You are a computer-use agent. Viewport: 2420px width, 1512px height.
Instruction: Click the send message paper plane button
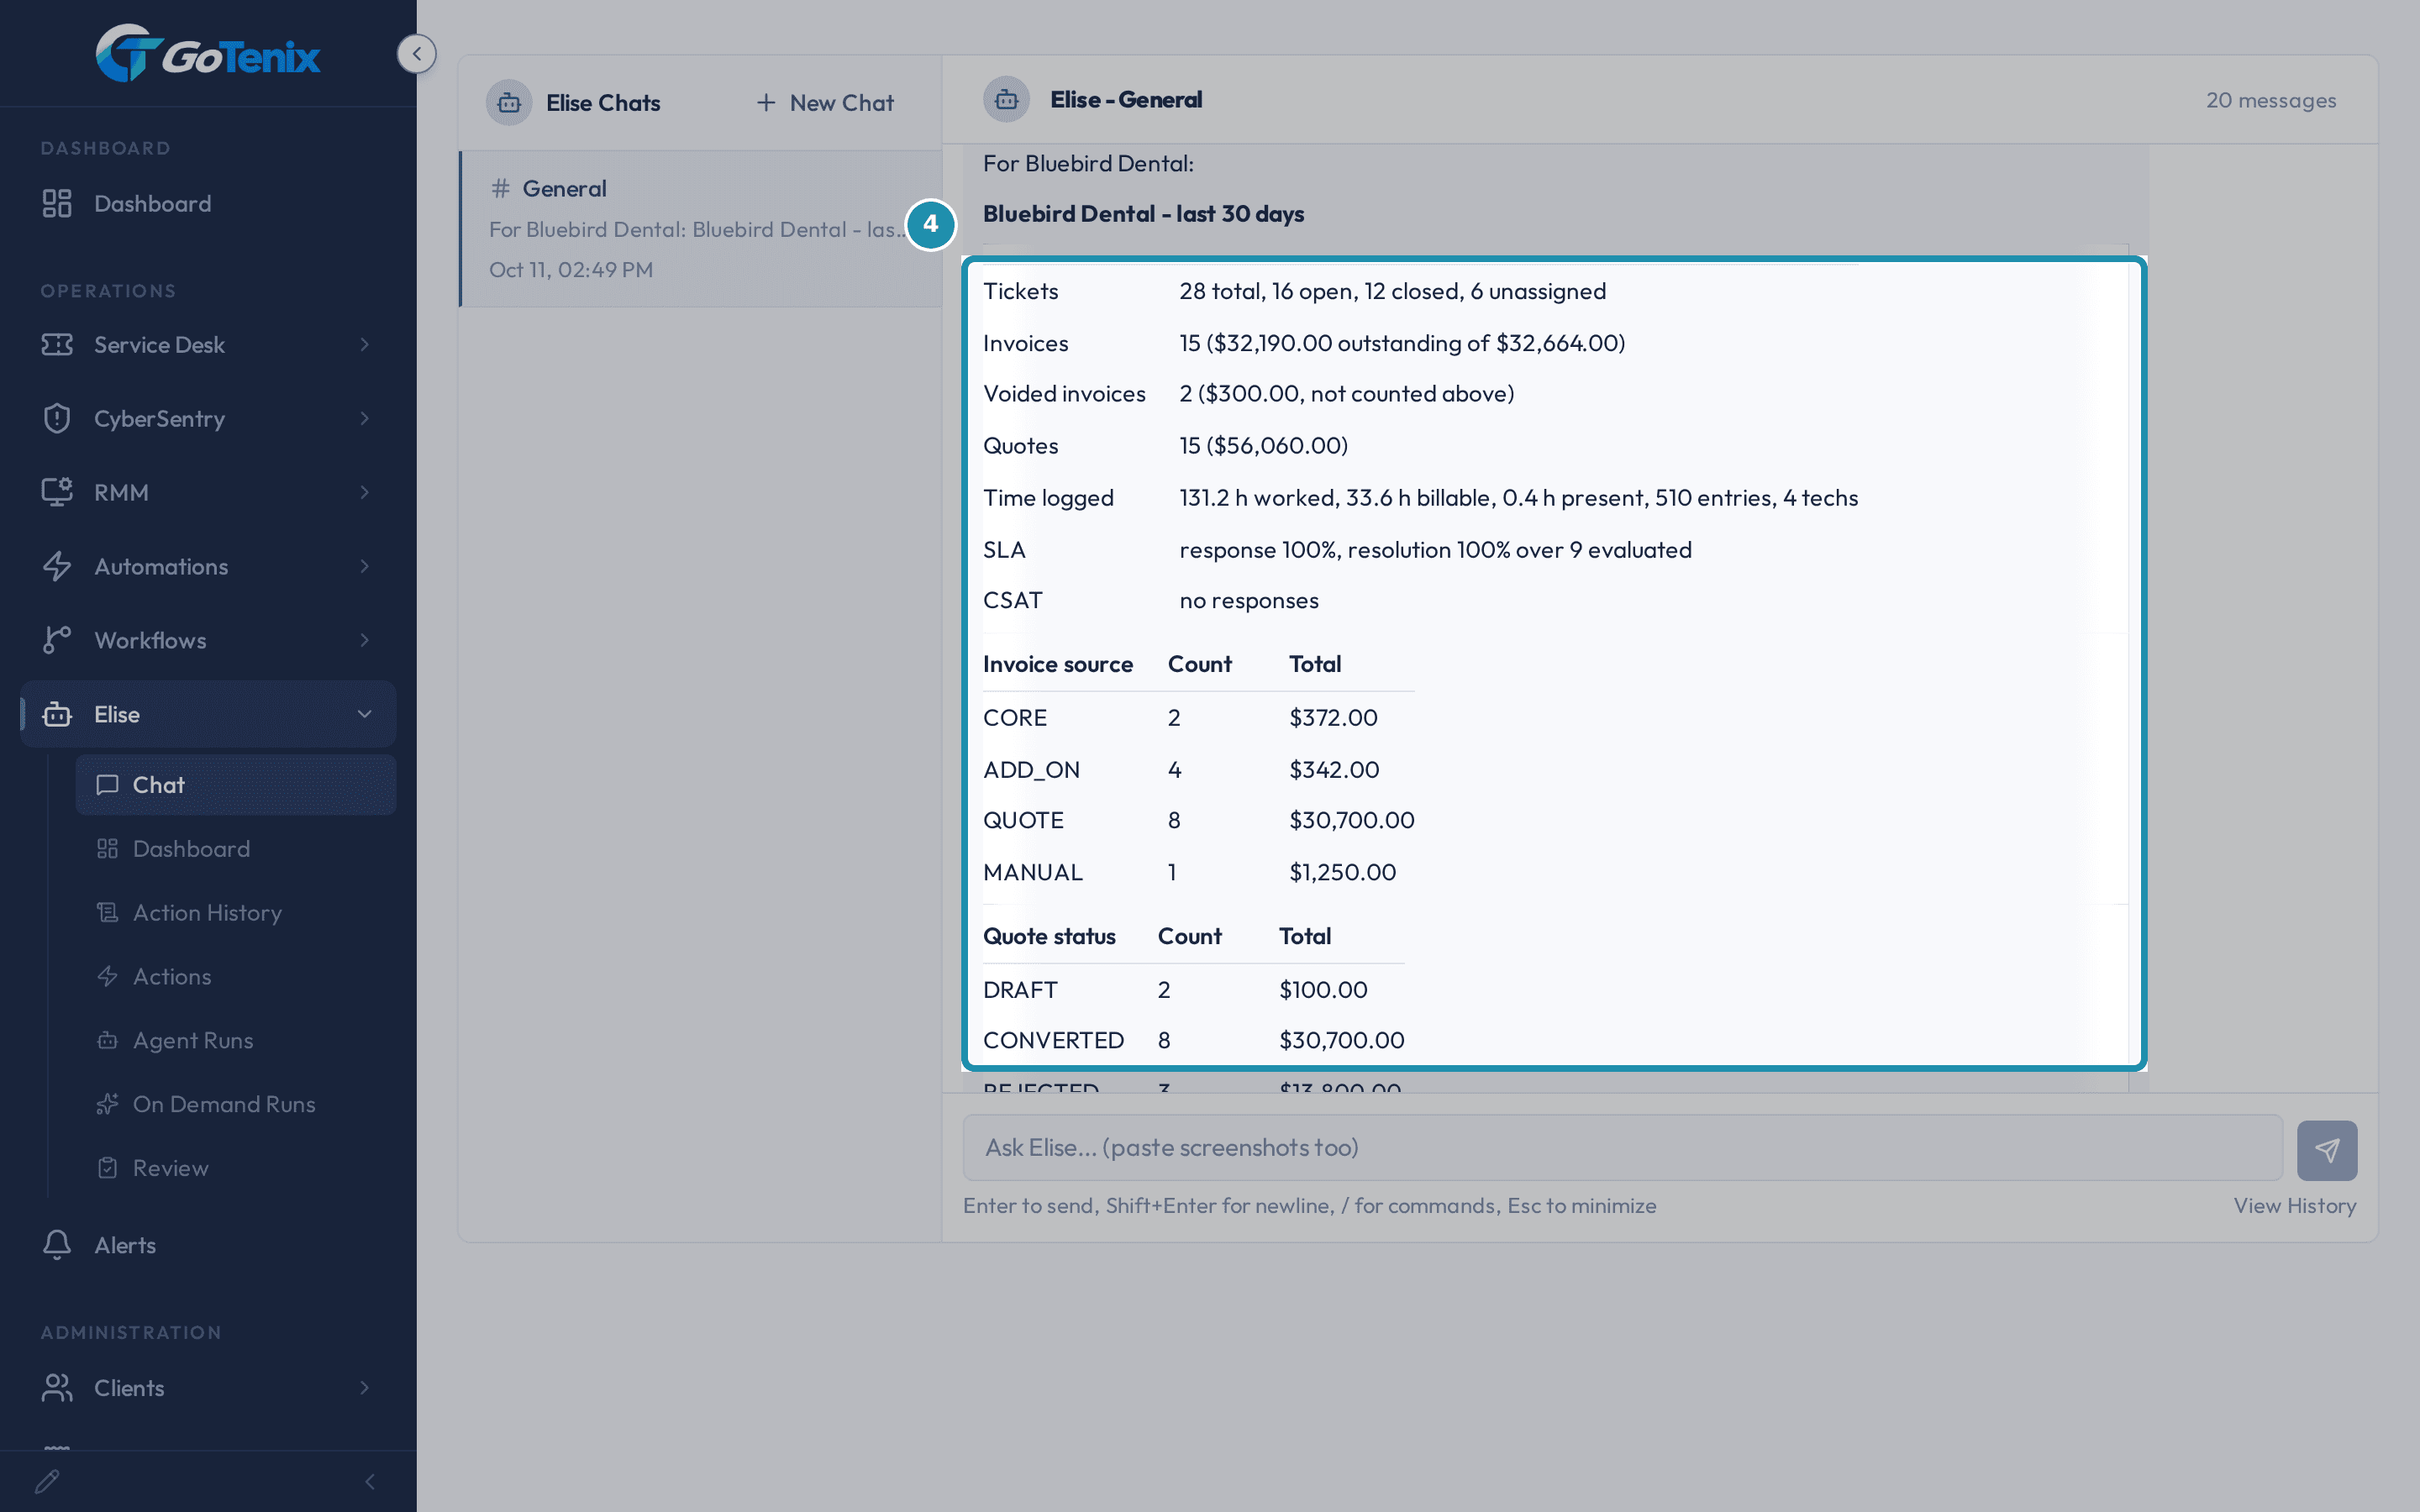tap(2327, 1150)
